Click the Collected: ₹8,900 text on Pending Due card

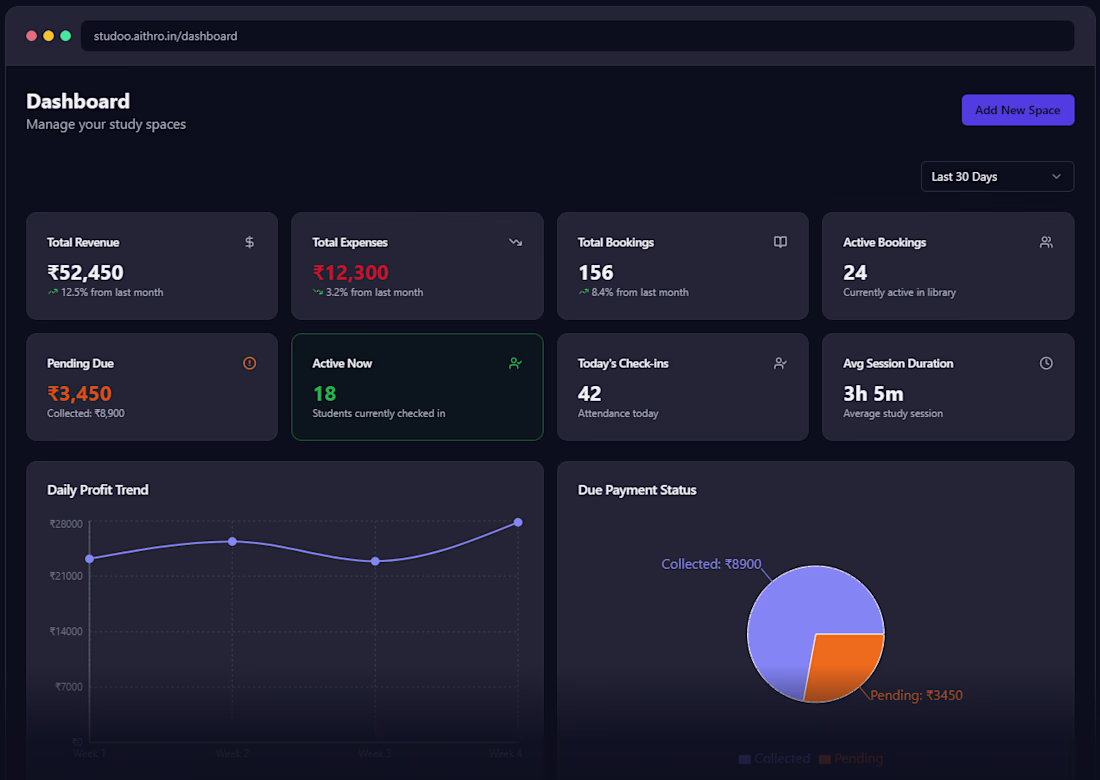coord(86,413)
